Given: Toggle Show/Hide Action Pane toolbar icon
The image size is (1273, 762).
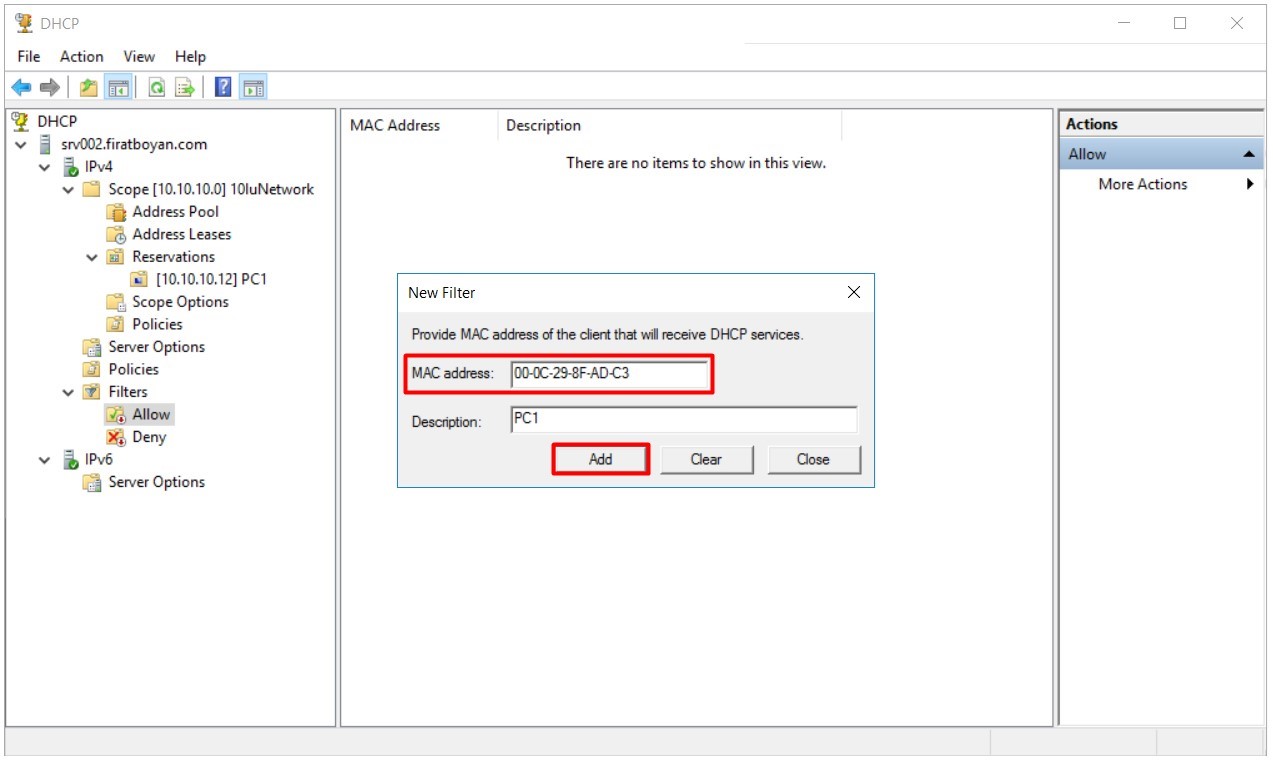Looking at the screenshot, I should 253,88.
